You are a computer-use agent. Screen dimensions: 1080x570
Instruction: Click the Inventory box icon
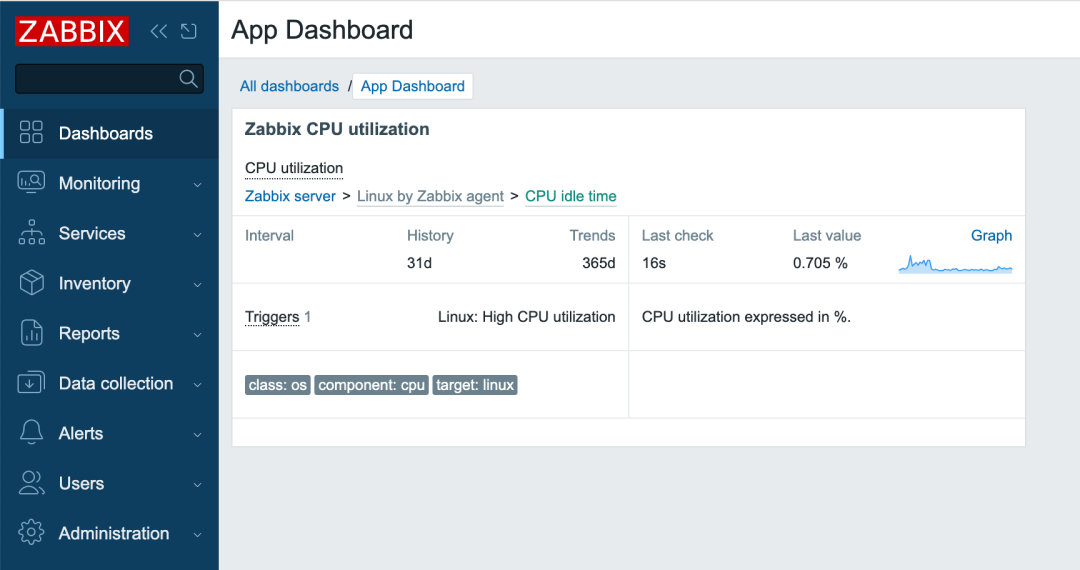(32, 283)
